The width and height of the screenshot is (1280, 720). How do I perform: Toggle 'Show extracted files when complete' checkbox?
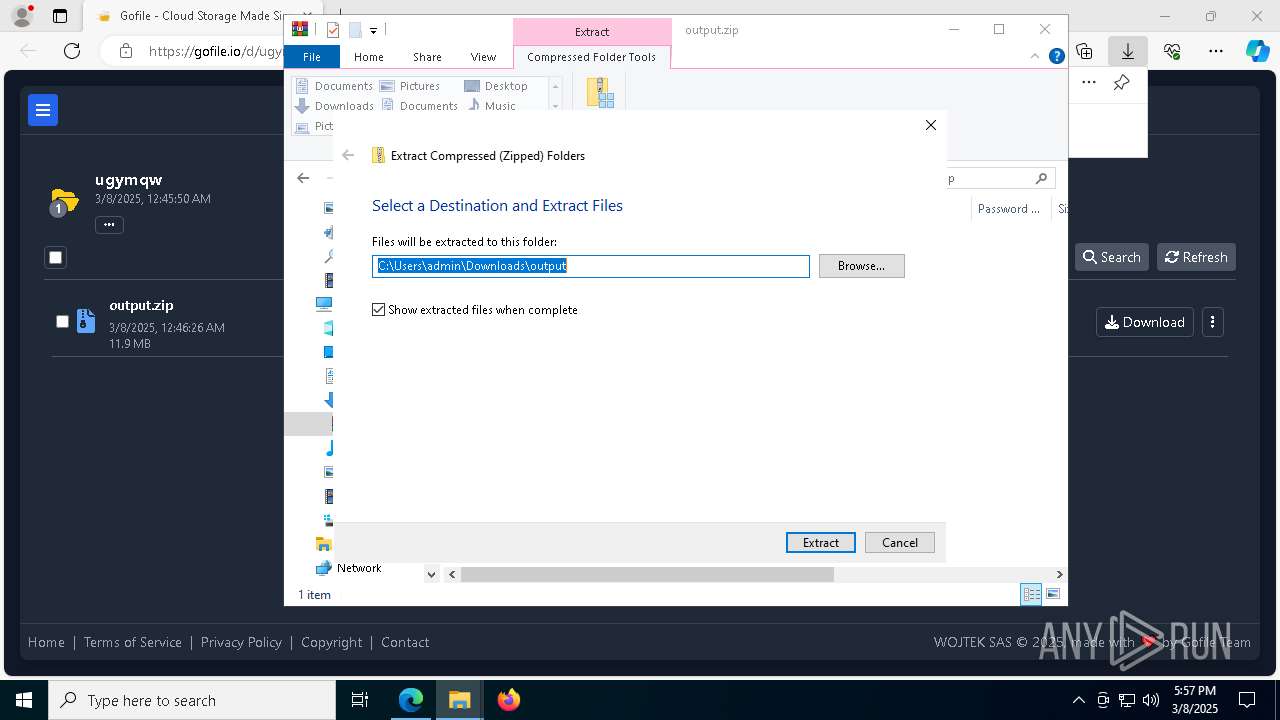tap(379, 310)
